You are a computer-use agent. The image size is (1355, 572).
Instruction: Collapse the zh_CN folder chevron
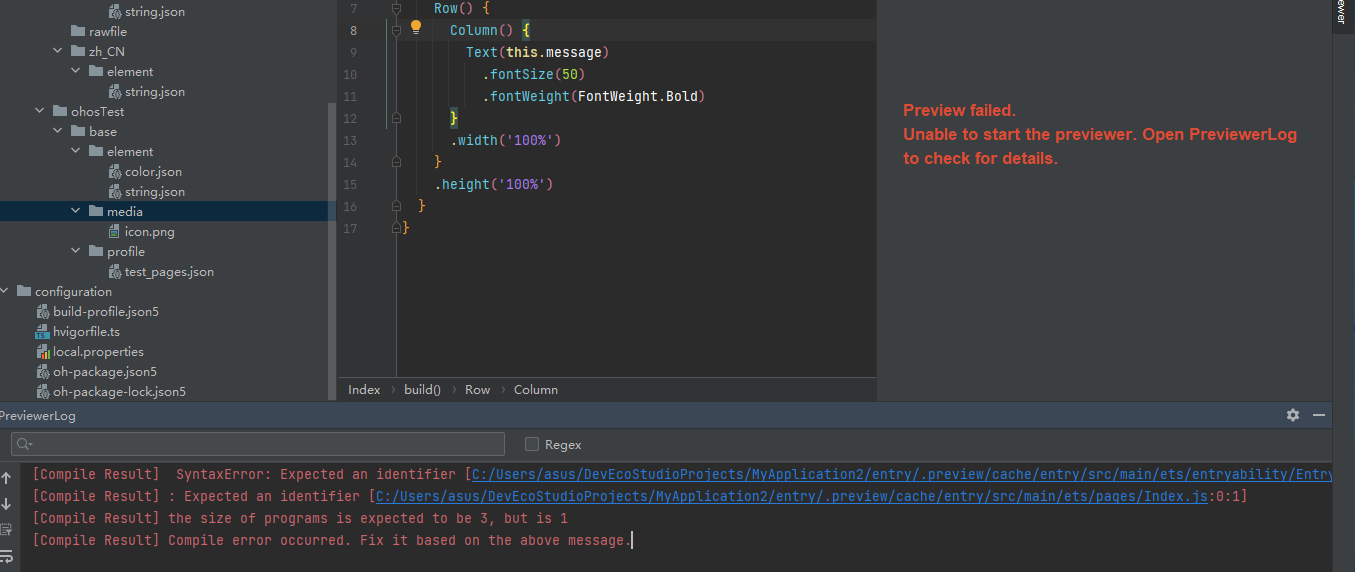(59, 51)
